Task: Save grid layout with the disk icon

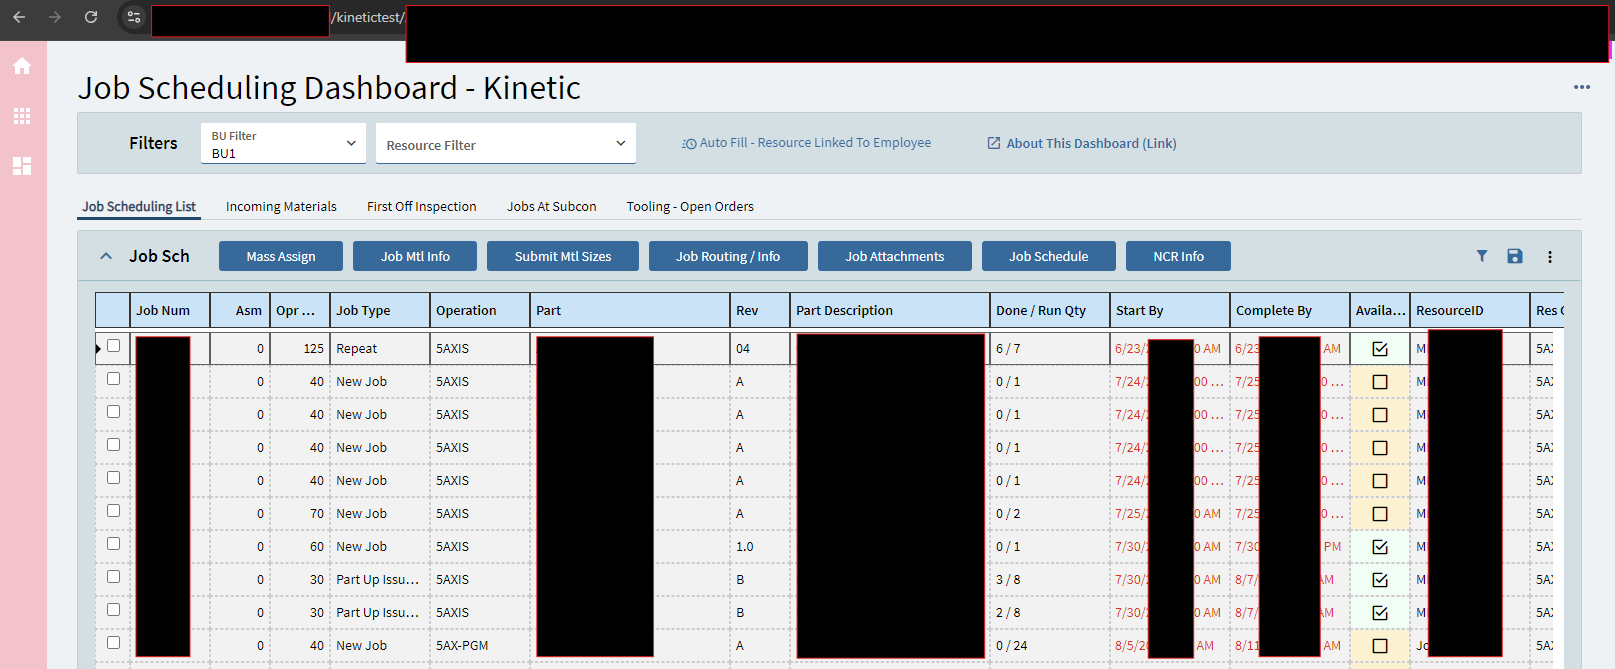Action: (x=1515, y=256)
